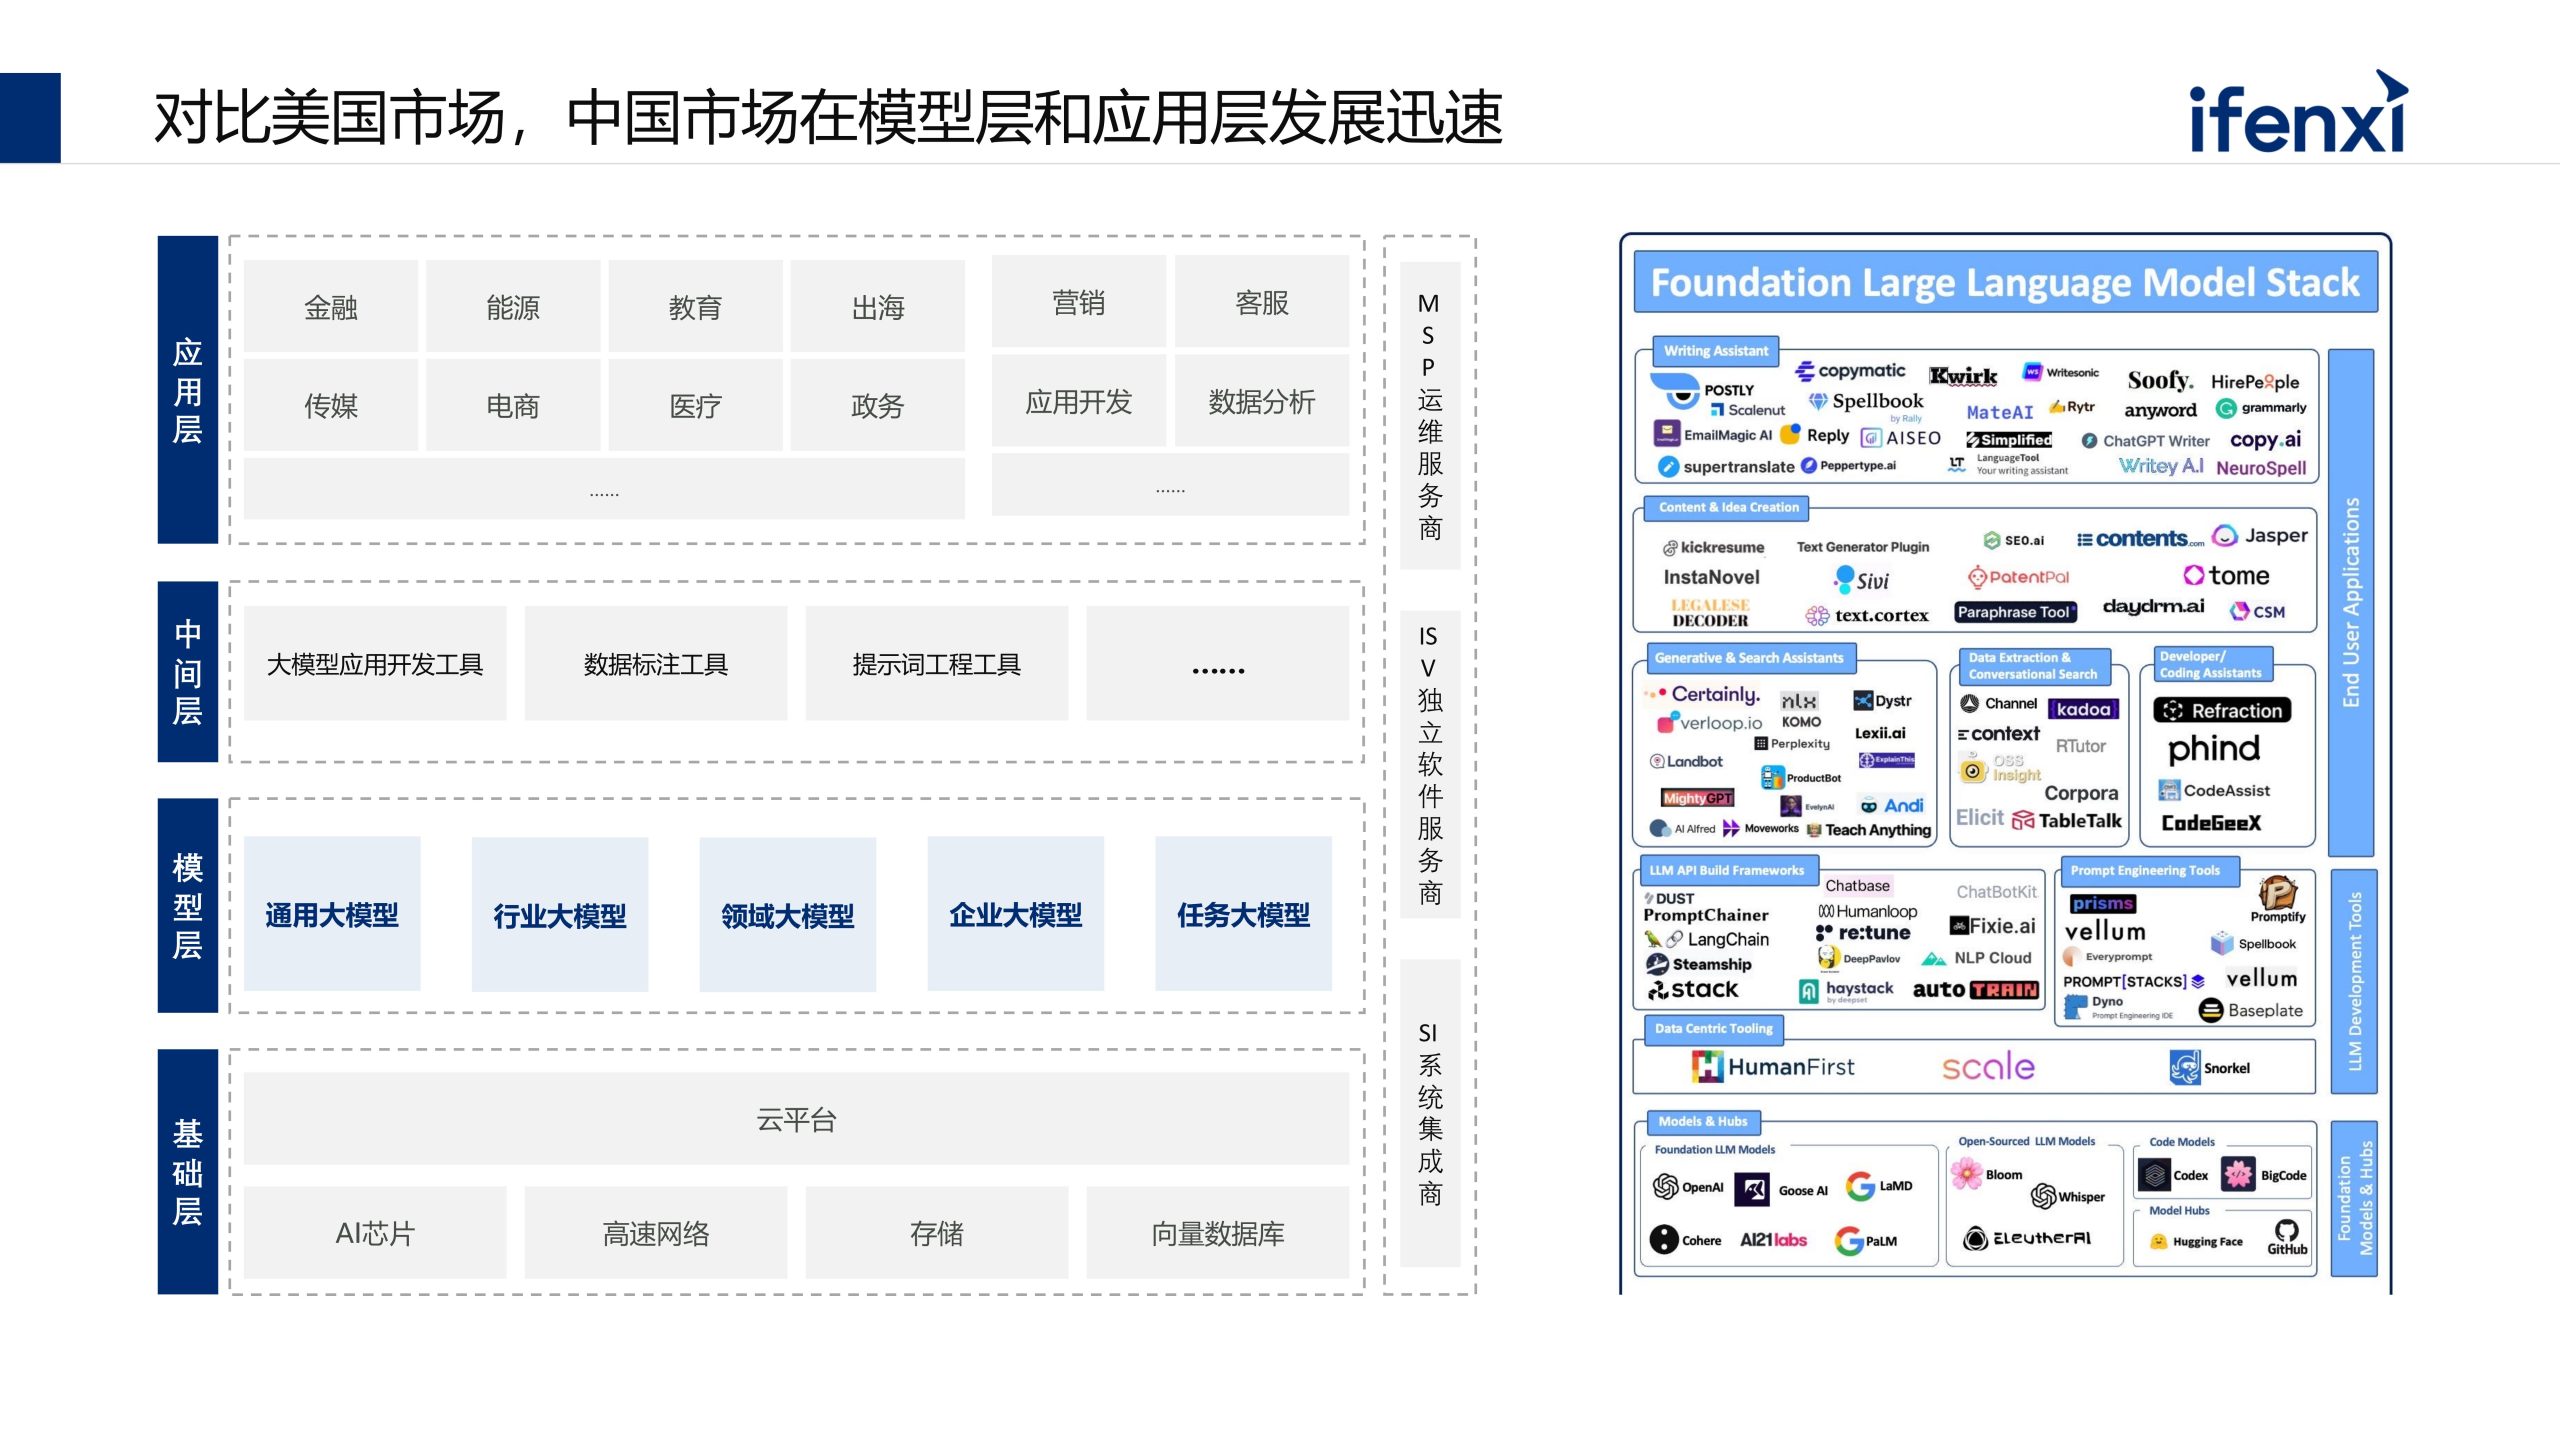
Task: Select the 电商 application box
Action: 513,405
